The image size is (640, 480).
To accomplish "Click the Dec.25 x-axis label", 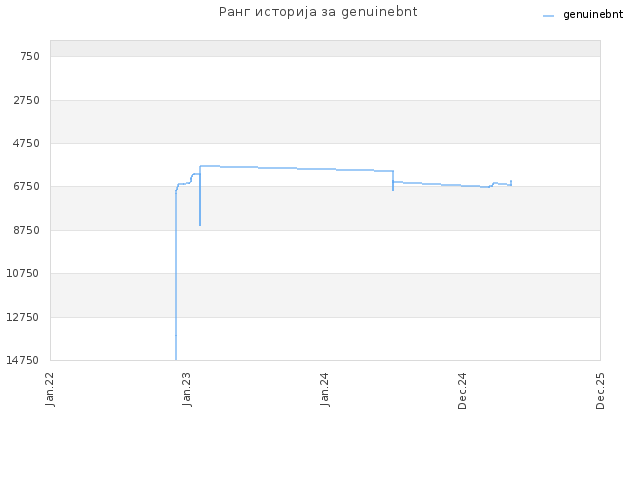I will click(x=600, y=391).
